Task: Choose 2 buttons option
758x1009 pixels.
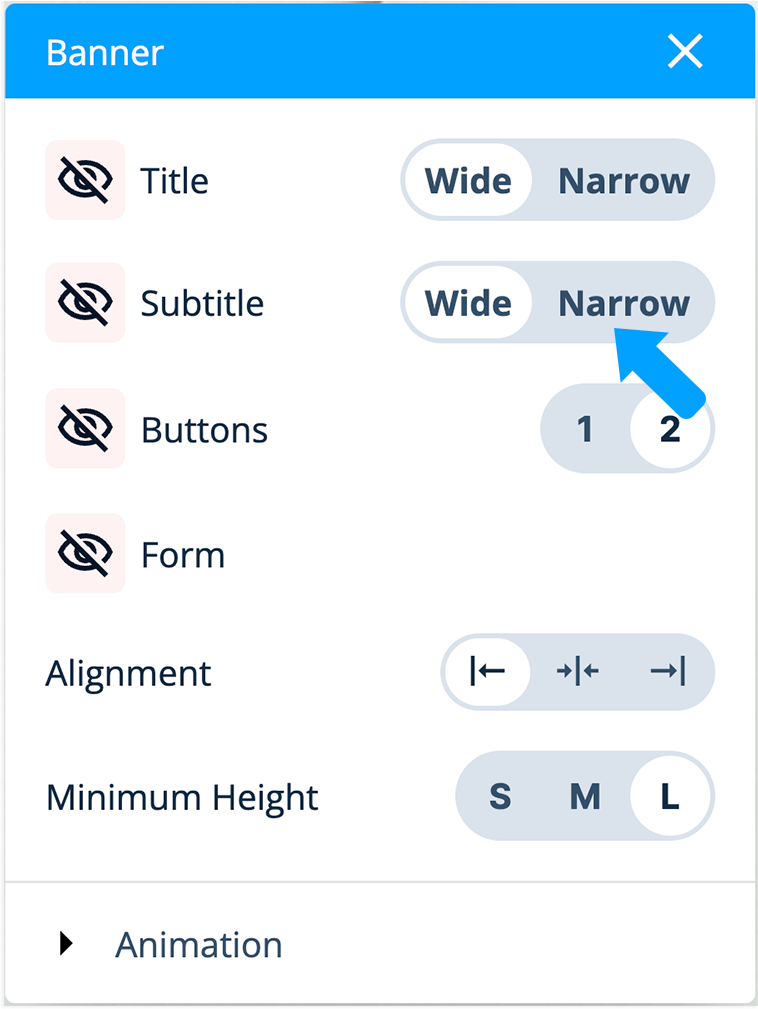Action: coord(670,429)
